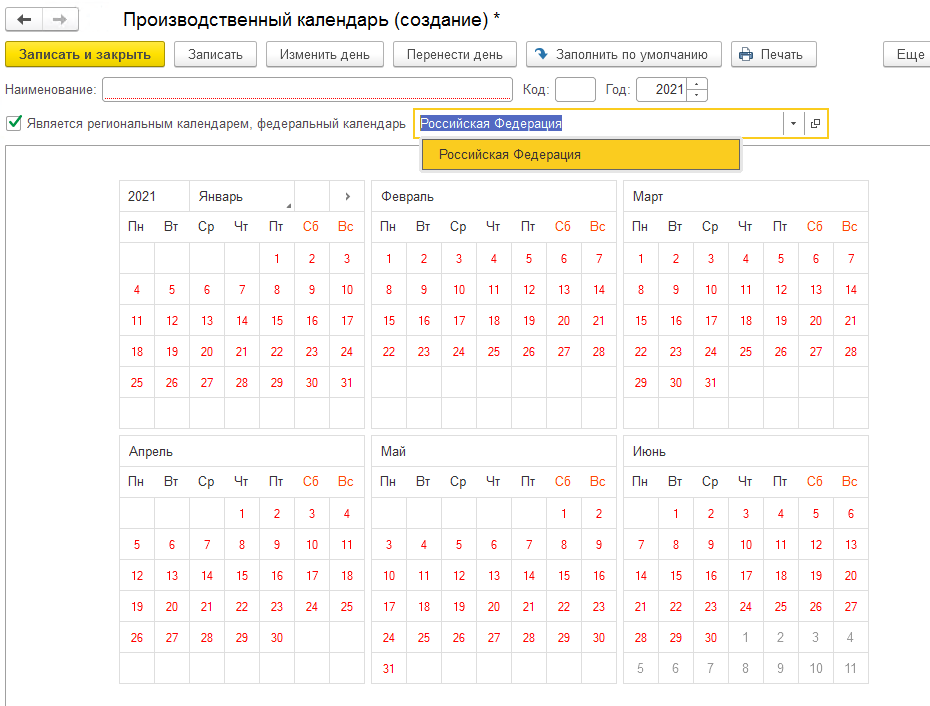Open the 'Январь' month selector
Viewport: 930px width, 706px height.
tap(242, 196)
